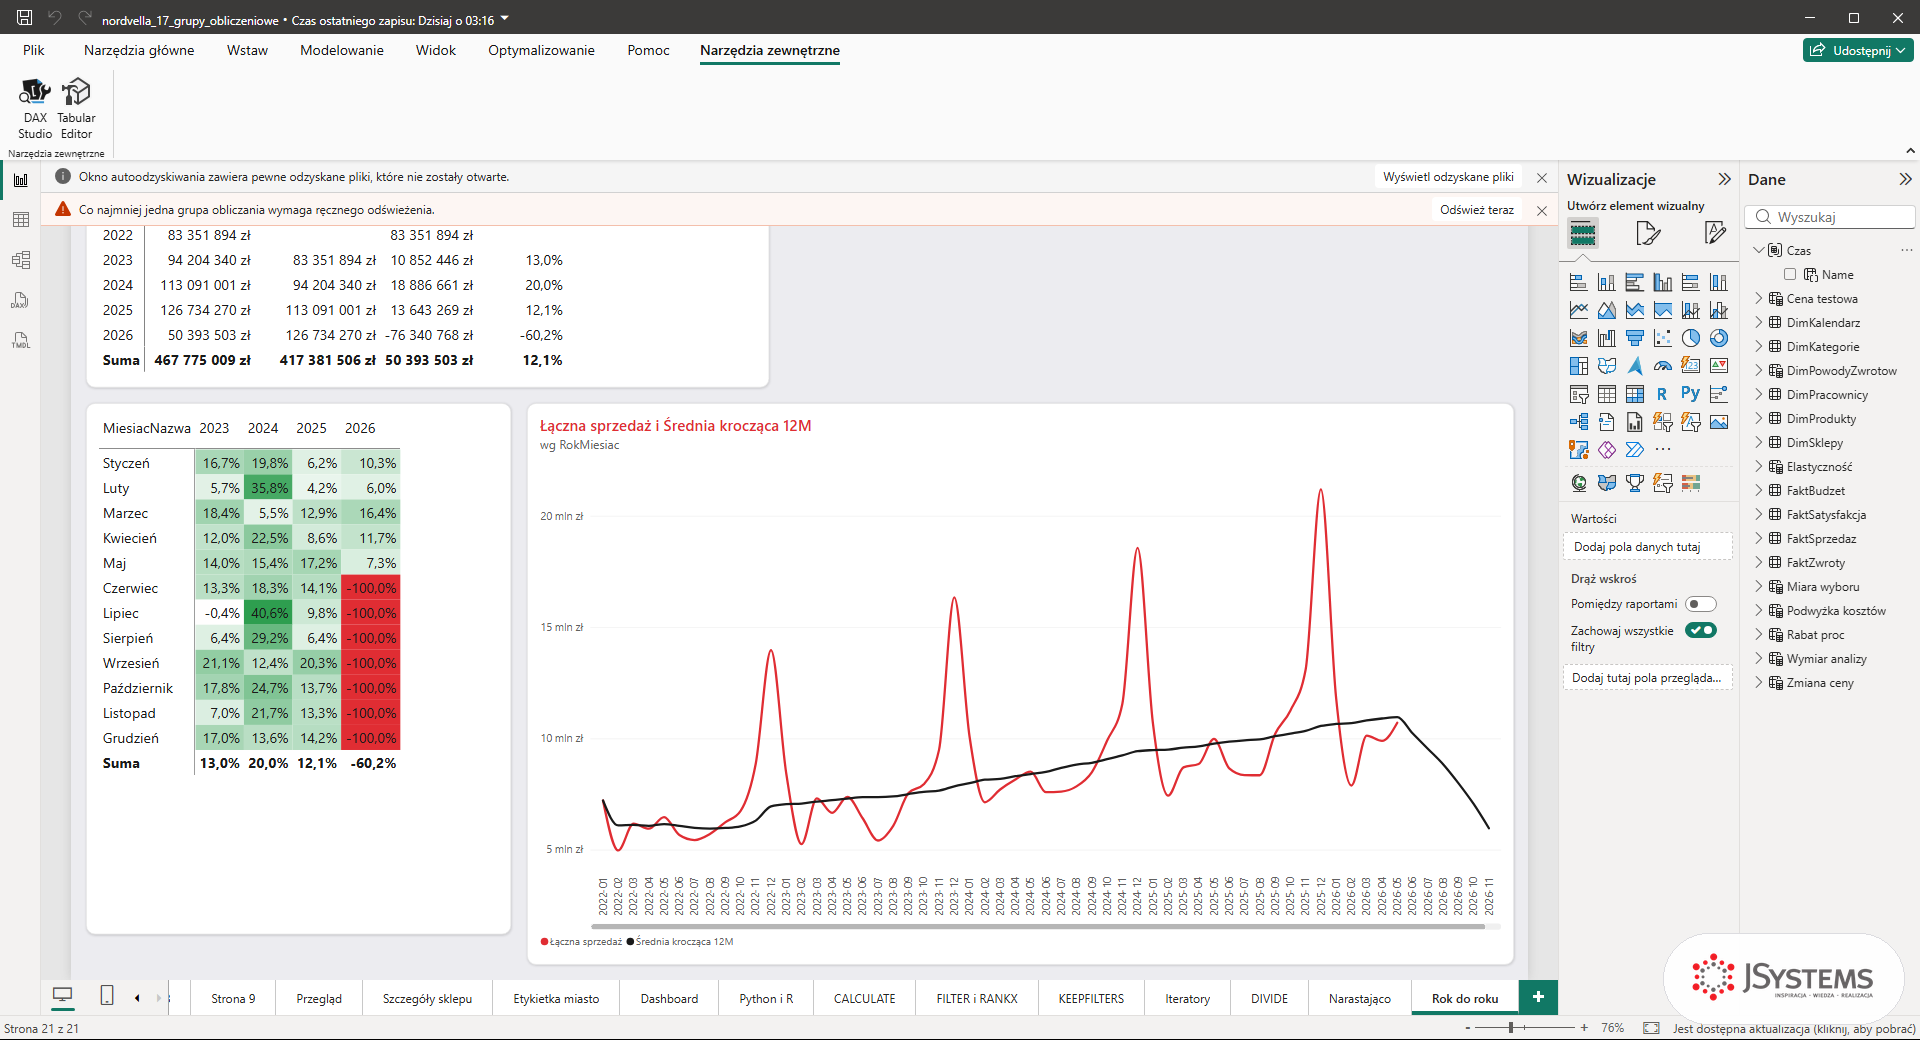The image size is (1920, 1040).
Task: Click the Wyszukaj search field
Action: [1830, 217]
